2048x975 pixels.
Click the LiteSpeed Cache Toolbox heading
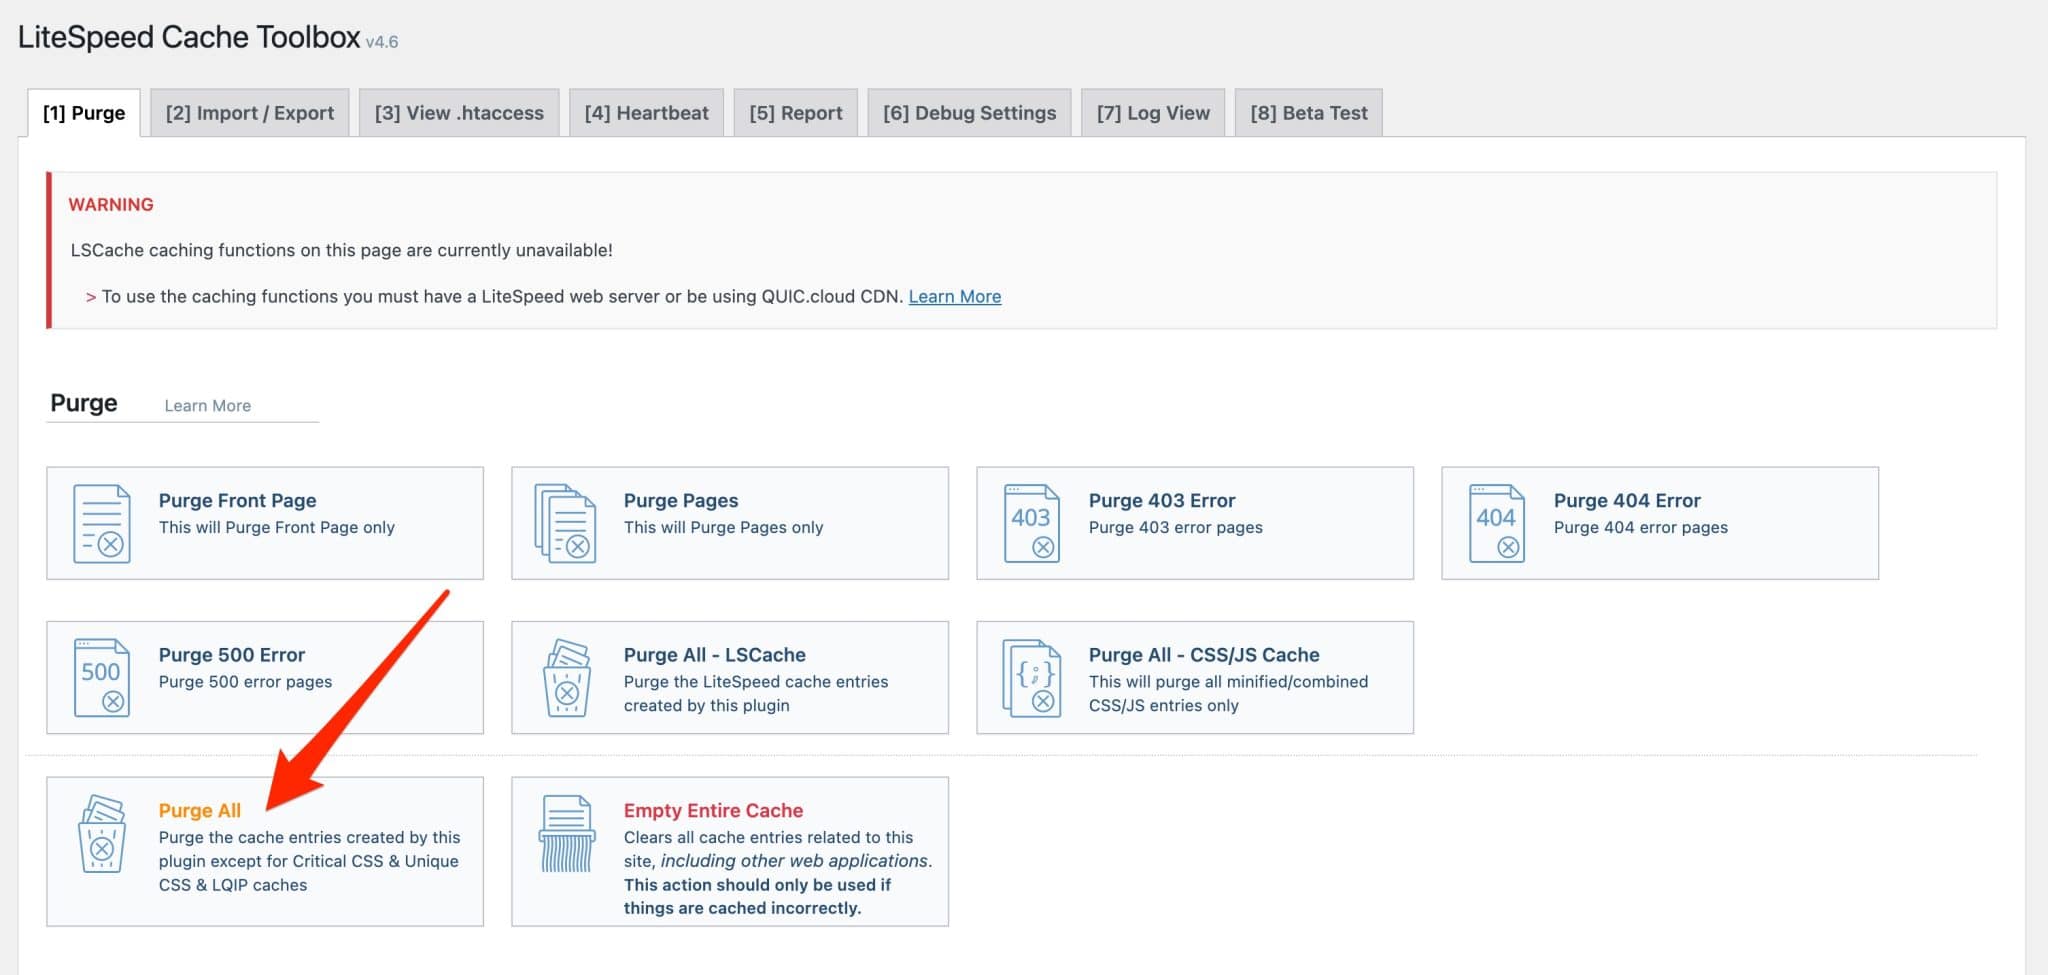click(189, 37)
